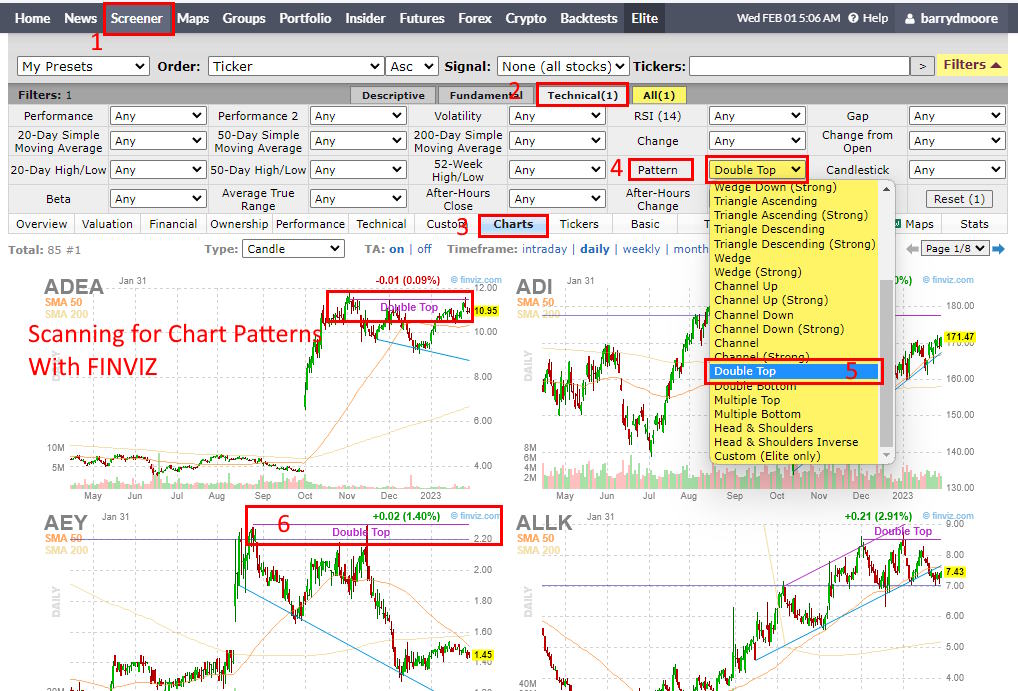1018x691 pixels.
Task: Open the RSI (14) filter dropdown
Action: [757, 115]
